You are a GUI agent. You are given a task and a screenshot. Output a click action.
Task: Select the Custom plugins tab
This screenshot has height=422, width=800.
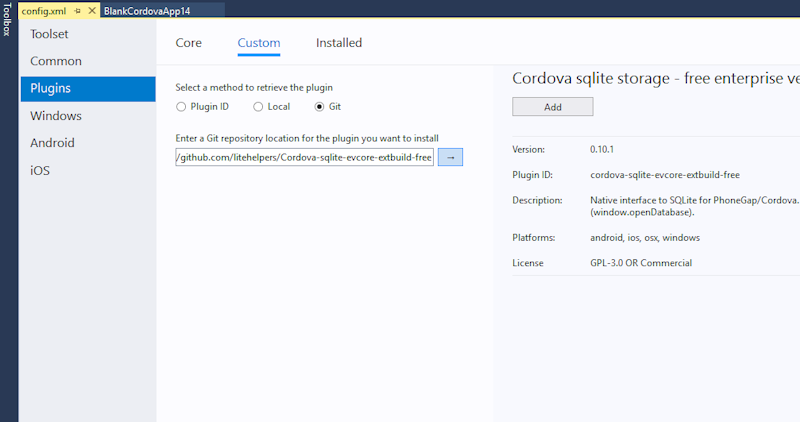point(258,43)
